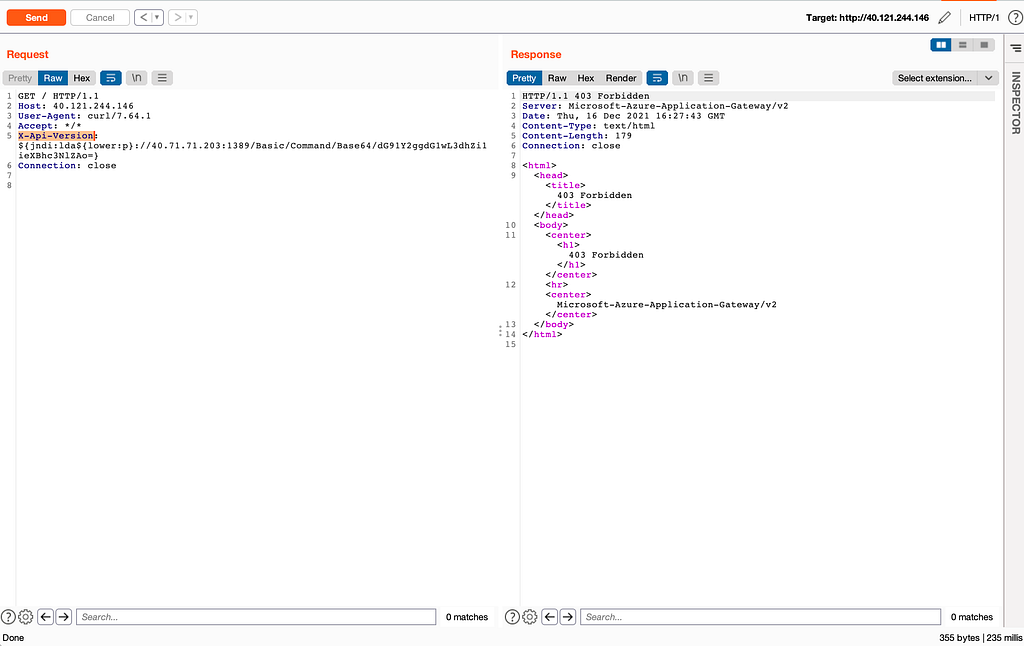Select the Render tab in the Response panel

tap(620, 78)
